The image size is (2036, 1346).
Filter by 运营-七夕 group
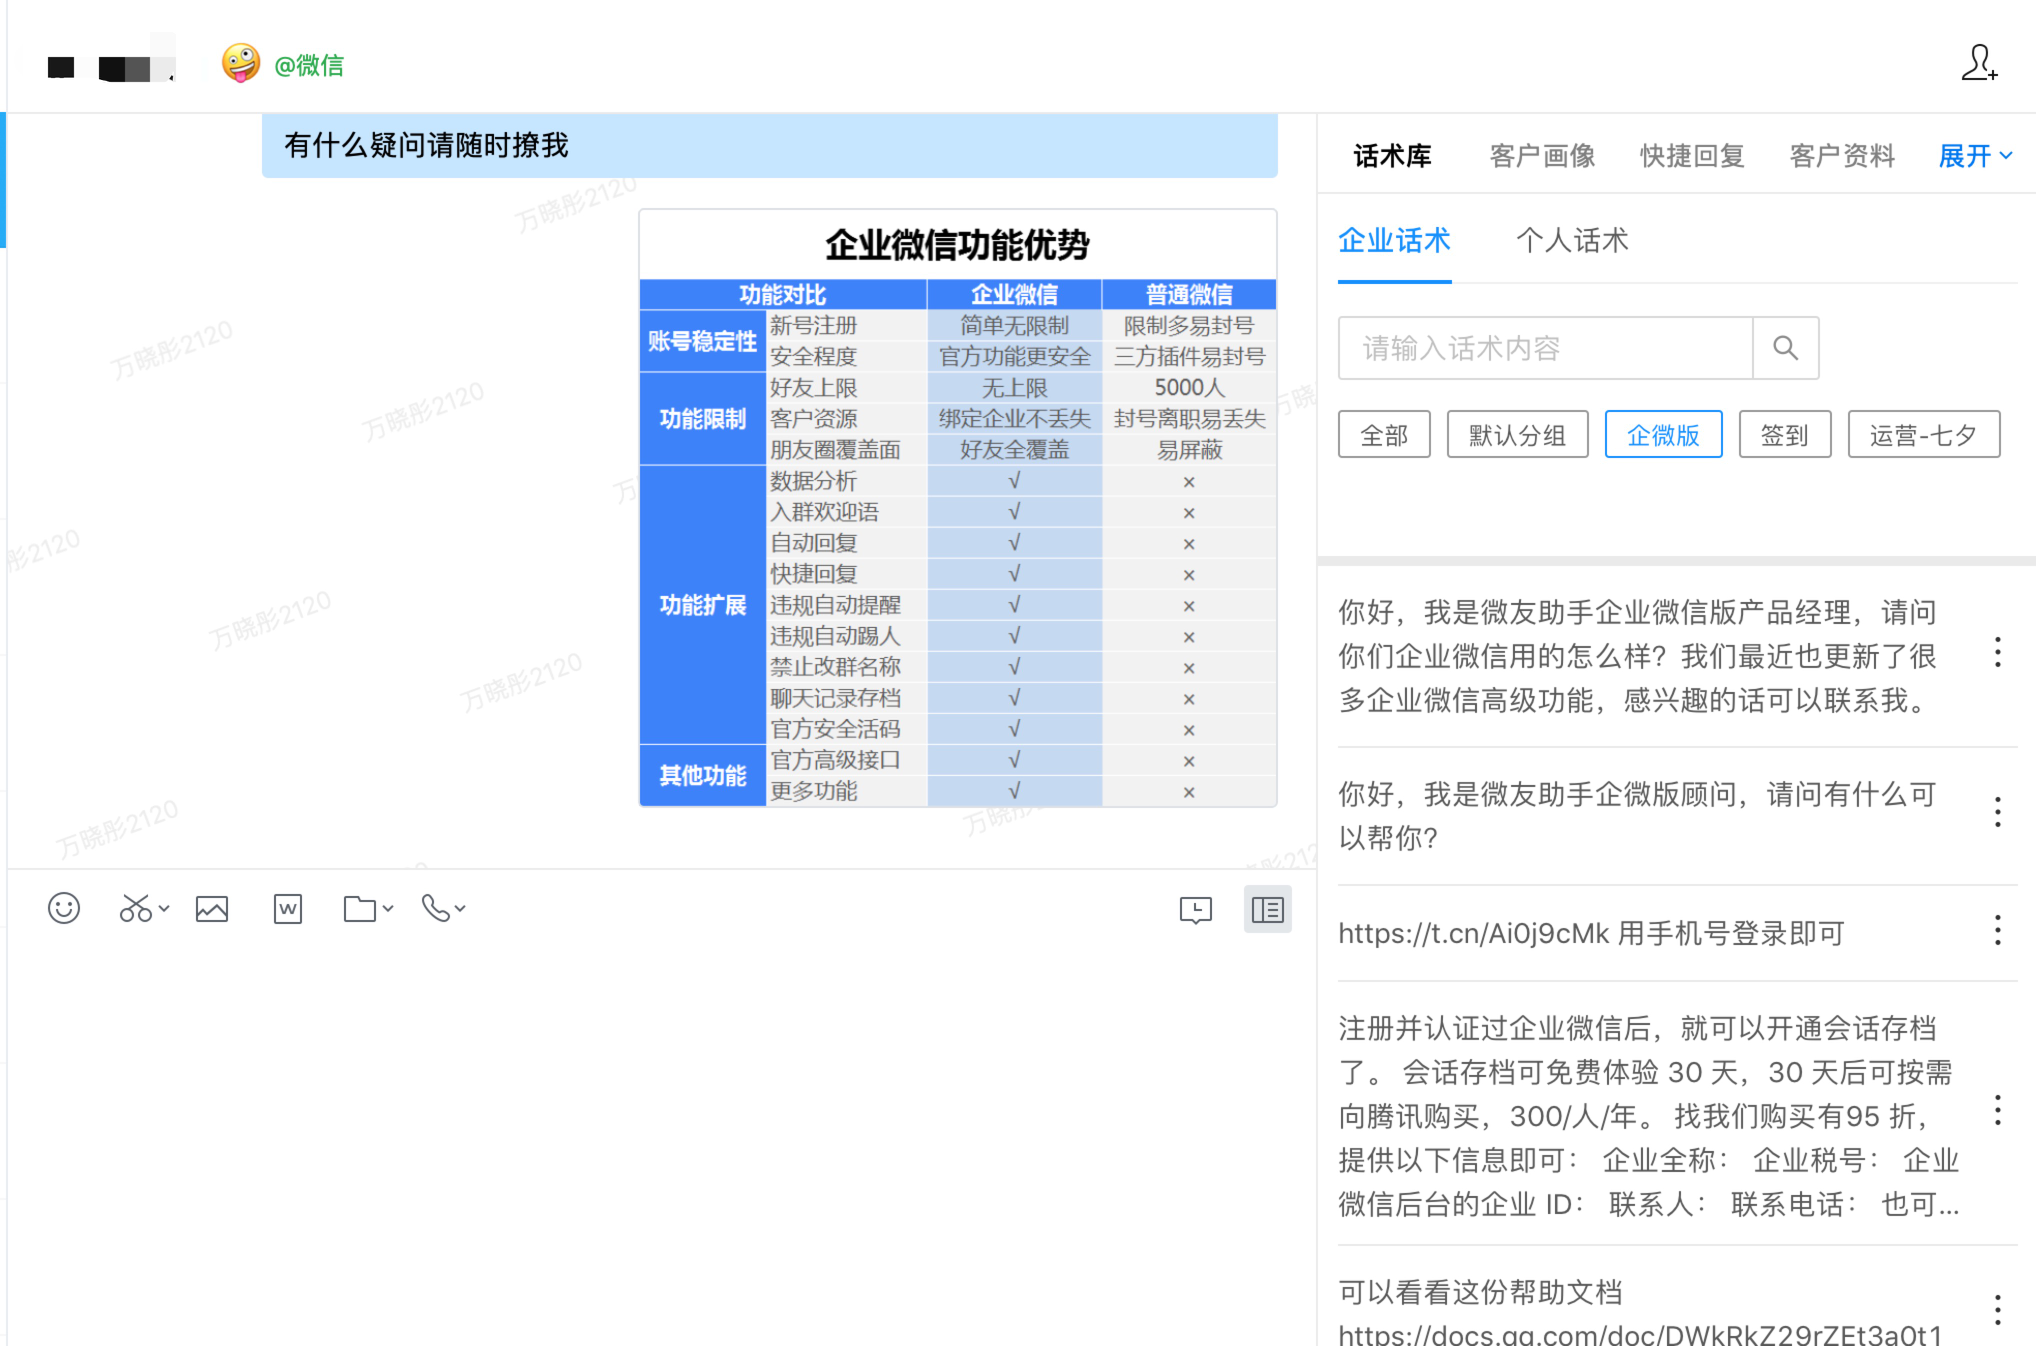(1924, 435)
